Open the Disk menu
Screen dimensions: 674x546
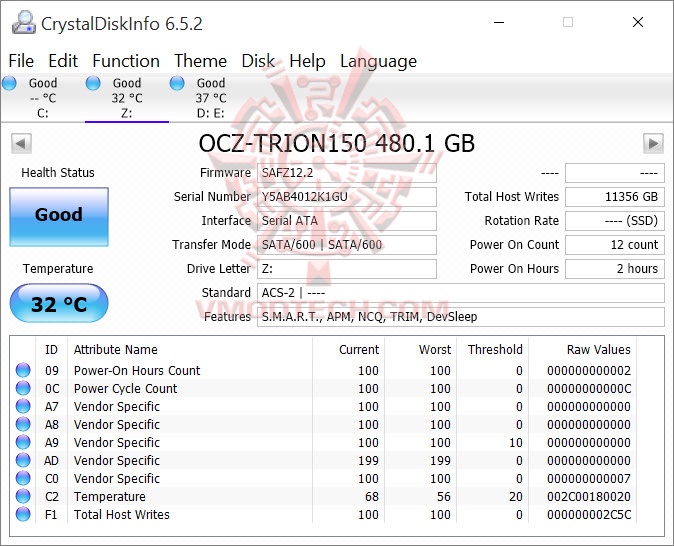coord(258,61)
